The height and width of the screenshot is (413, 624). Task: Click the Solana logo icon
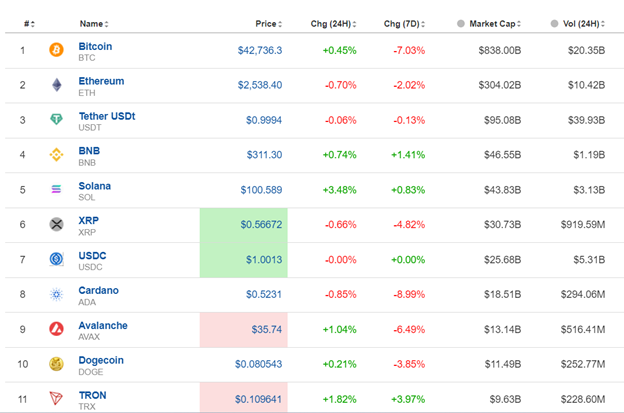[56, 190]
